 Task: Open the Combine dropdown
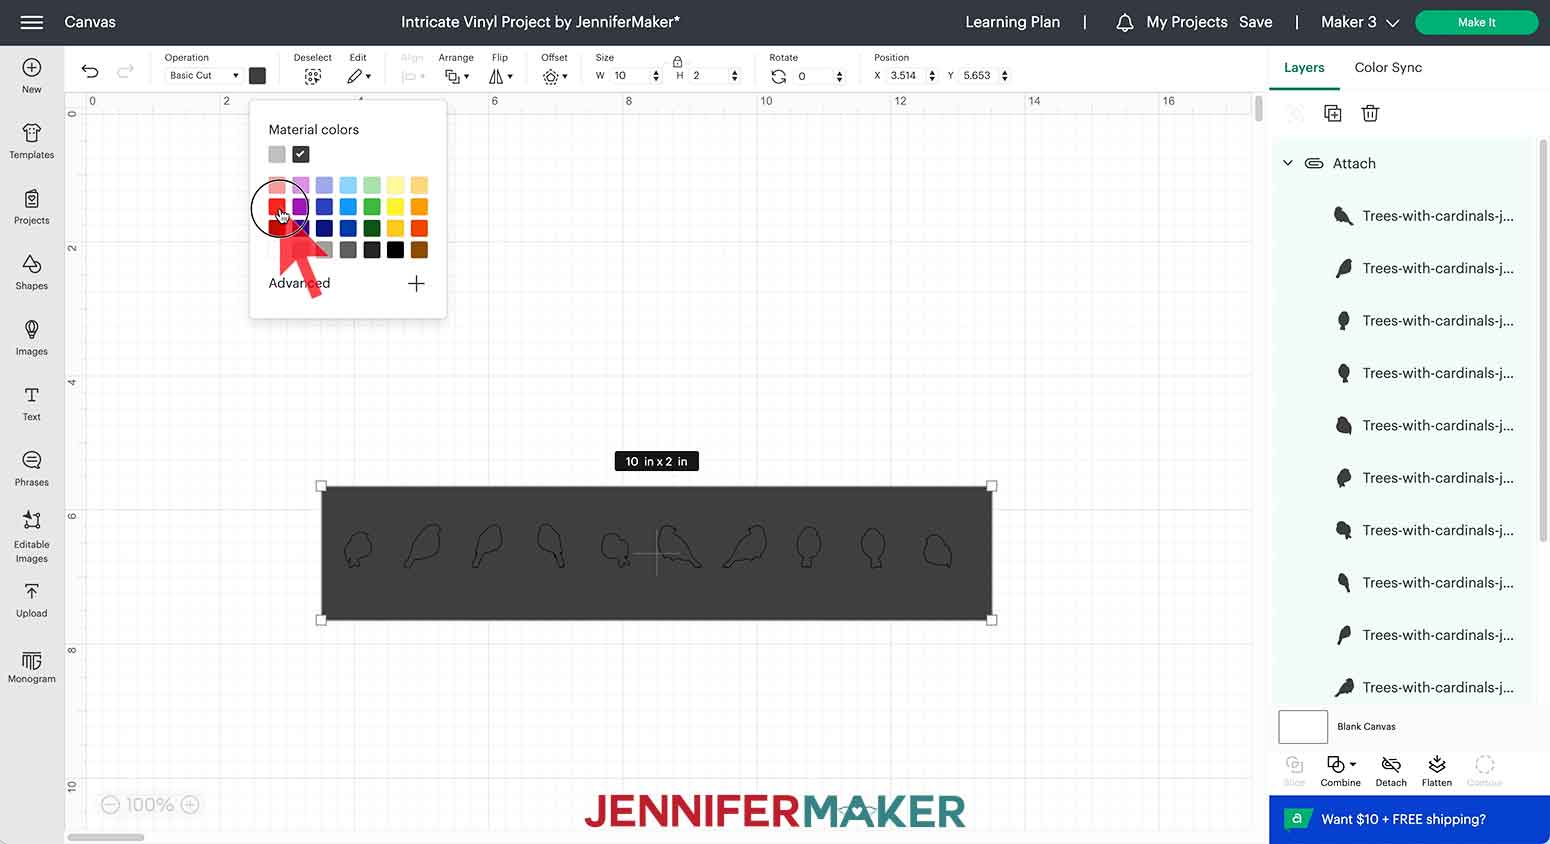(x=1340, y=764)
